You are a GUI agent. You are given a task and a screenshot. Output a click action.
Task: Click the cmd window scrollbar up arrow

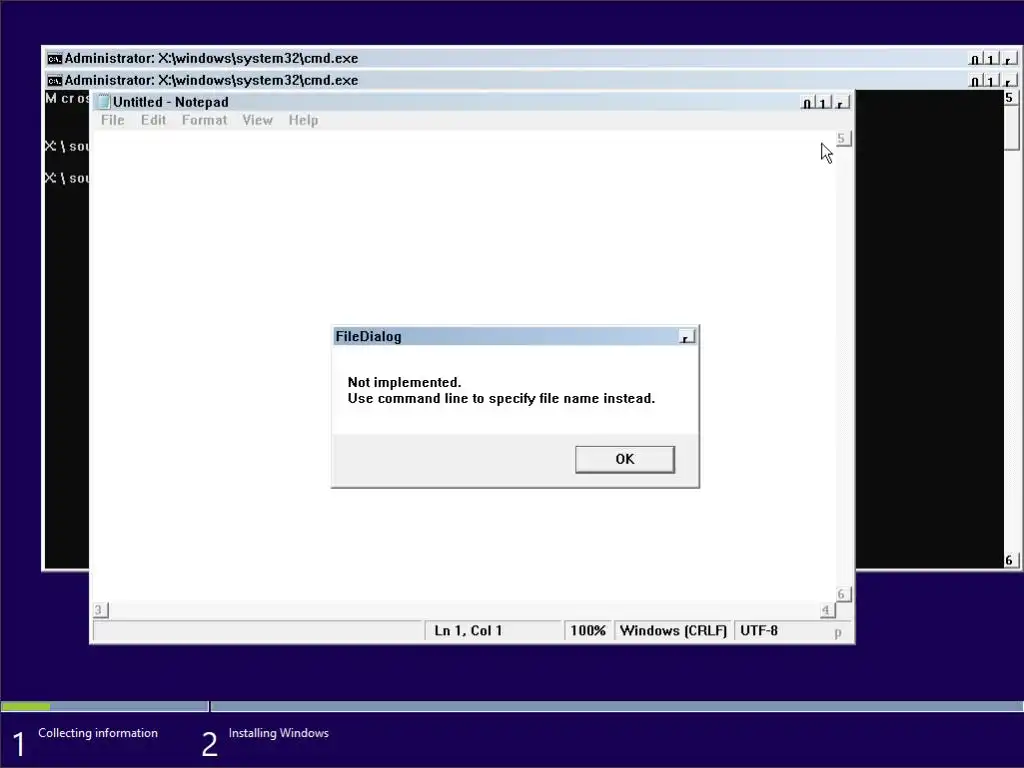point(1010,97)
